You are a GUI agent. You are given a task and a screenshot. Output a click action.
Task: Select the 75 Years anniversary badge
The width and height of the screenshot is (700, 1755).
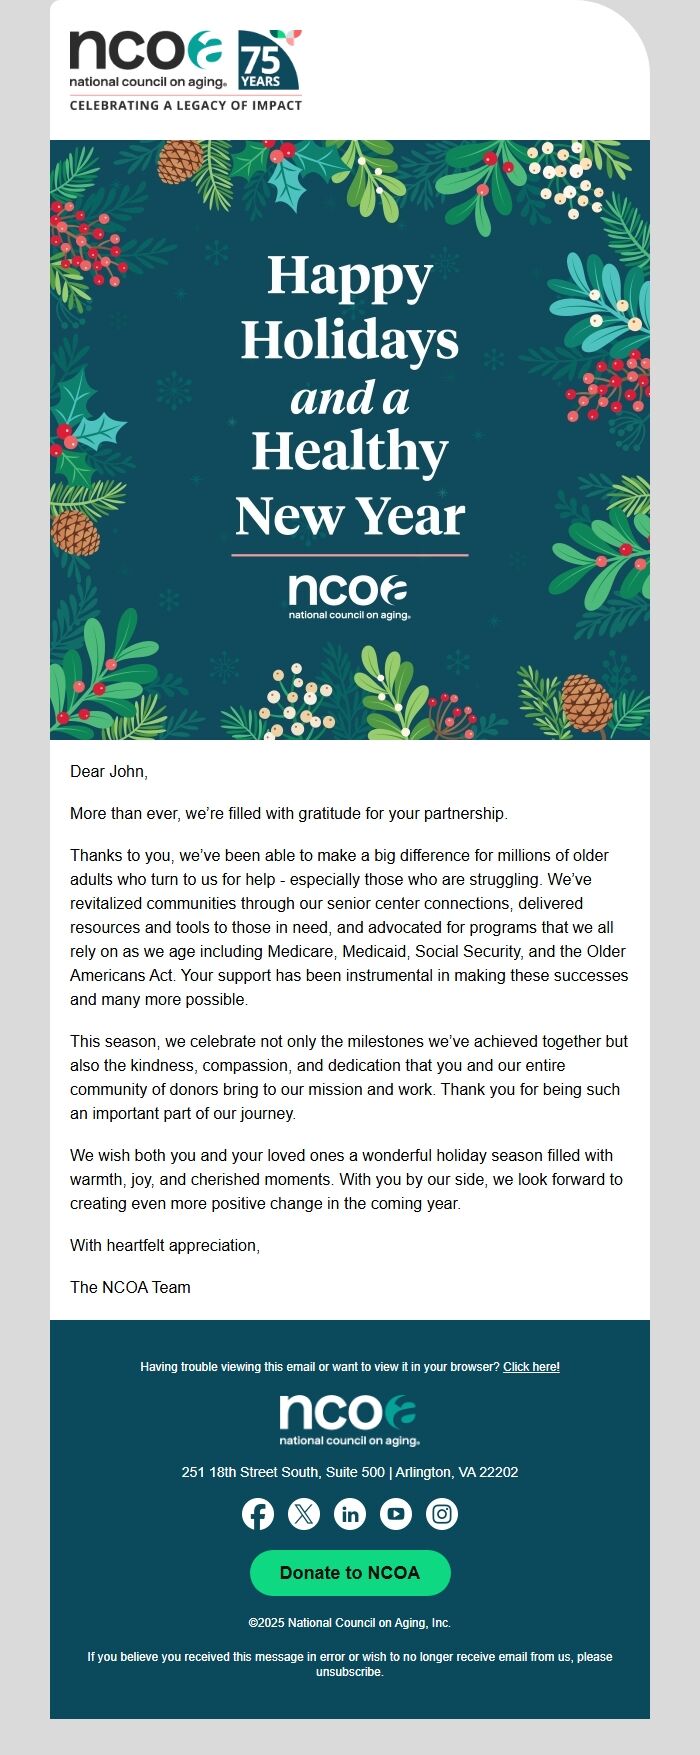(x=266, y=60)
